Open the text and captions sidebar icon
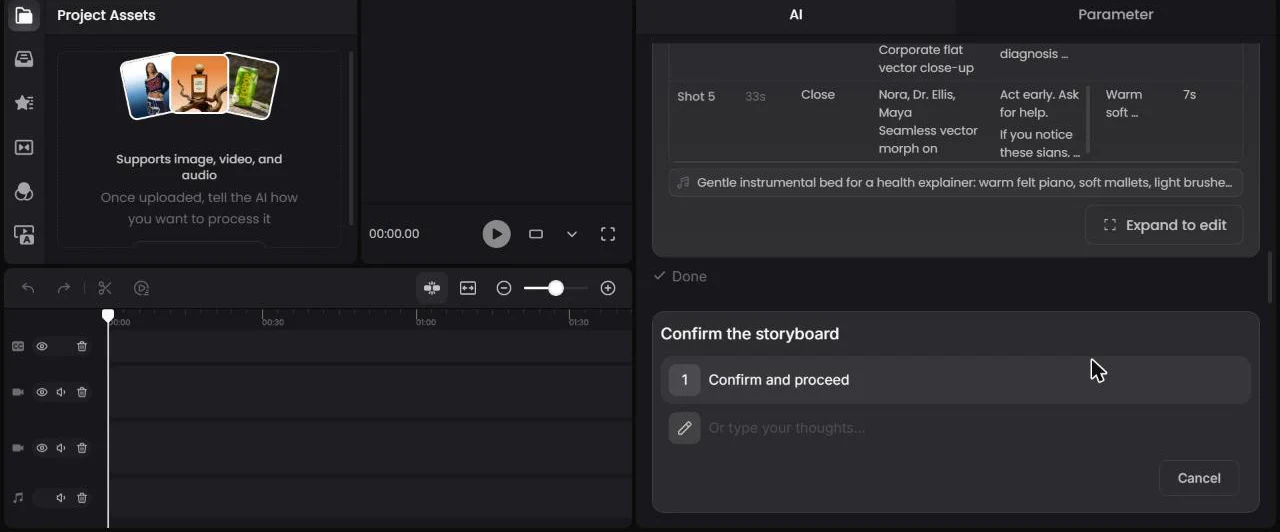The image size is (1280, 532). (x=24, y=235)
